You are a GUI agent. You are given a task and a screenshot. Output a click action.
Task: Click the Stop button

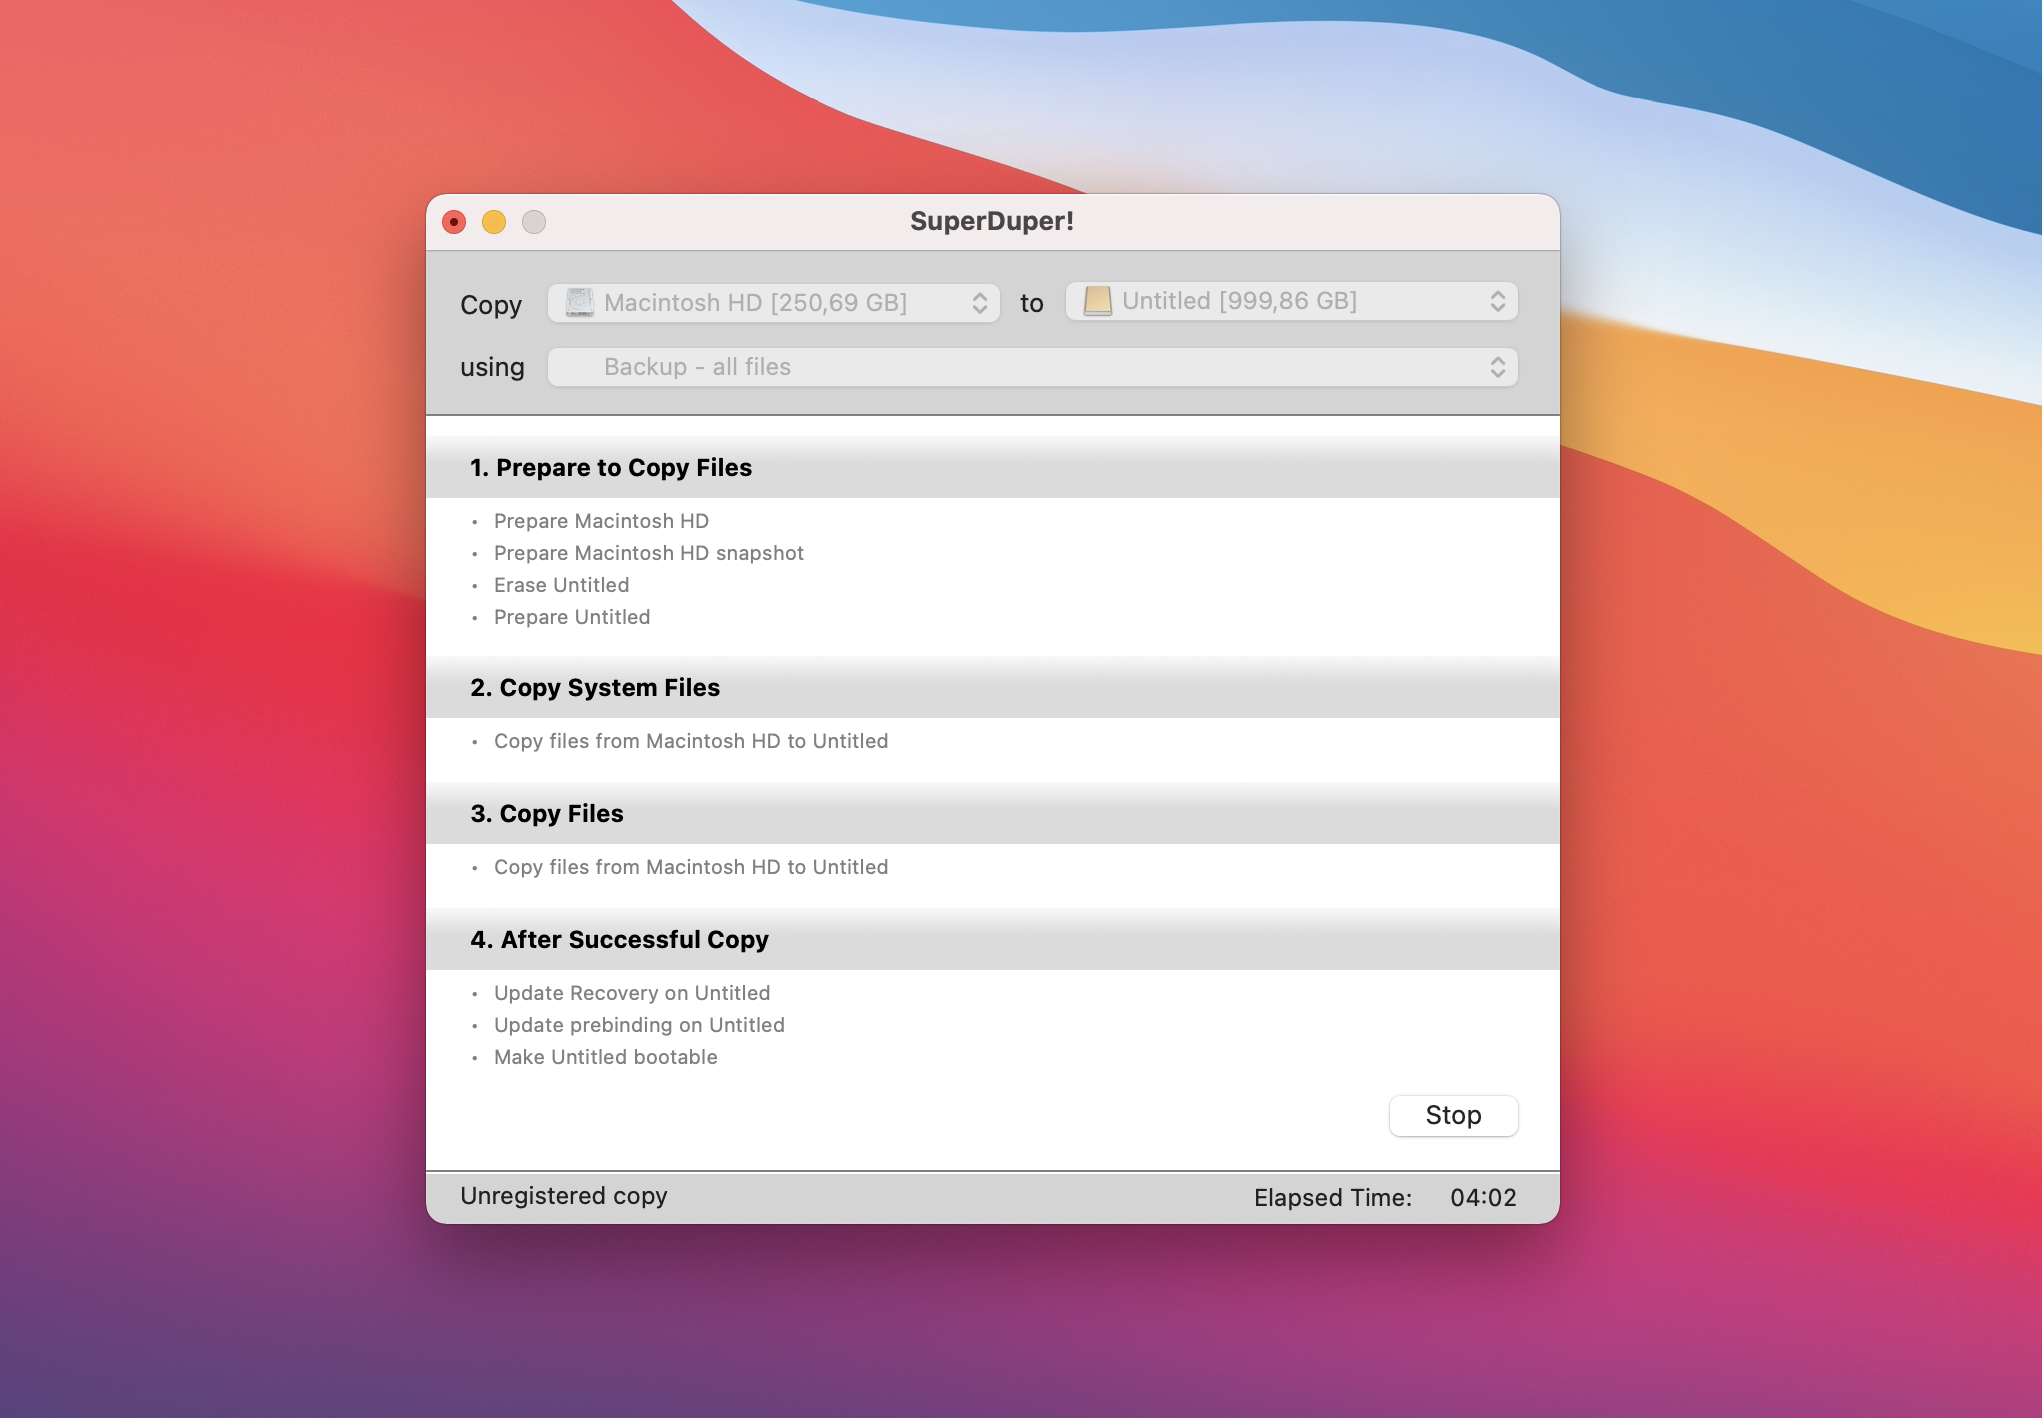point(1453,1115)
